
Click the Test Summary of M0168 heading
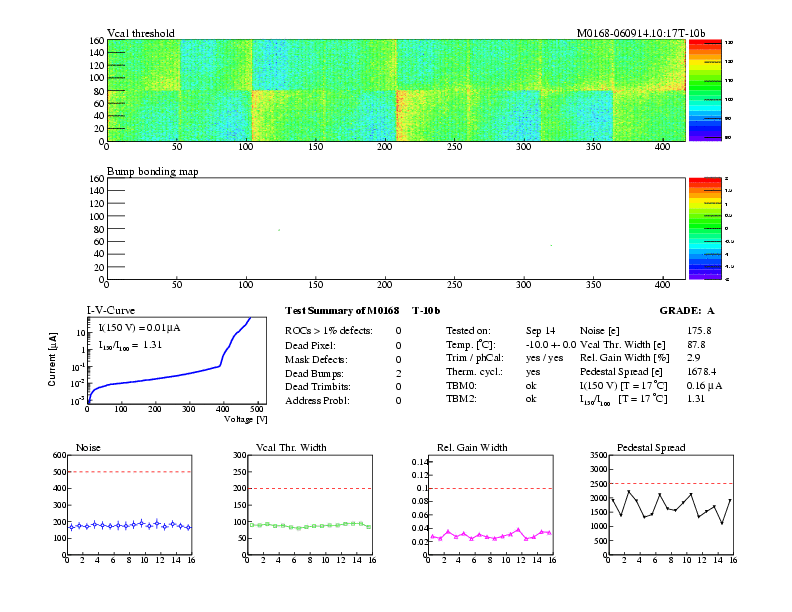coord(342,311)
